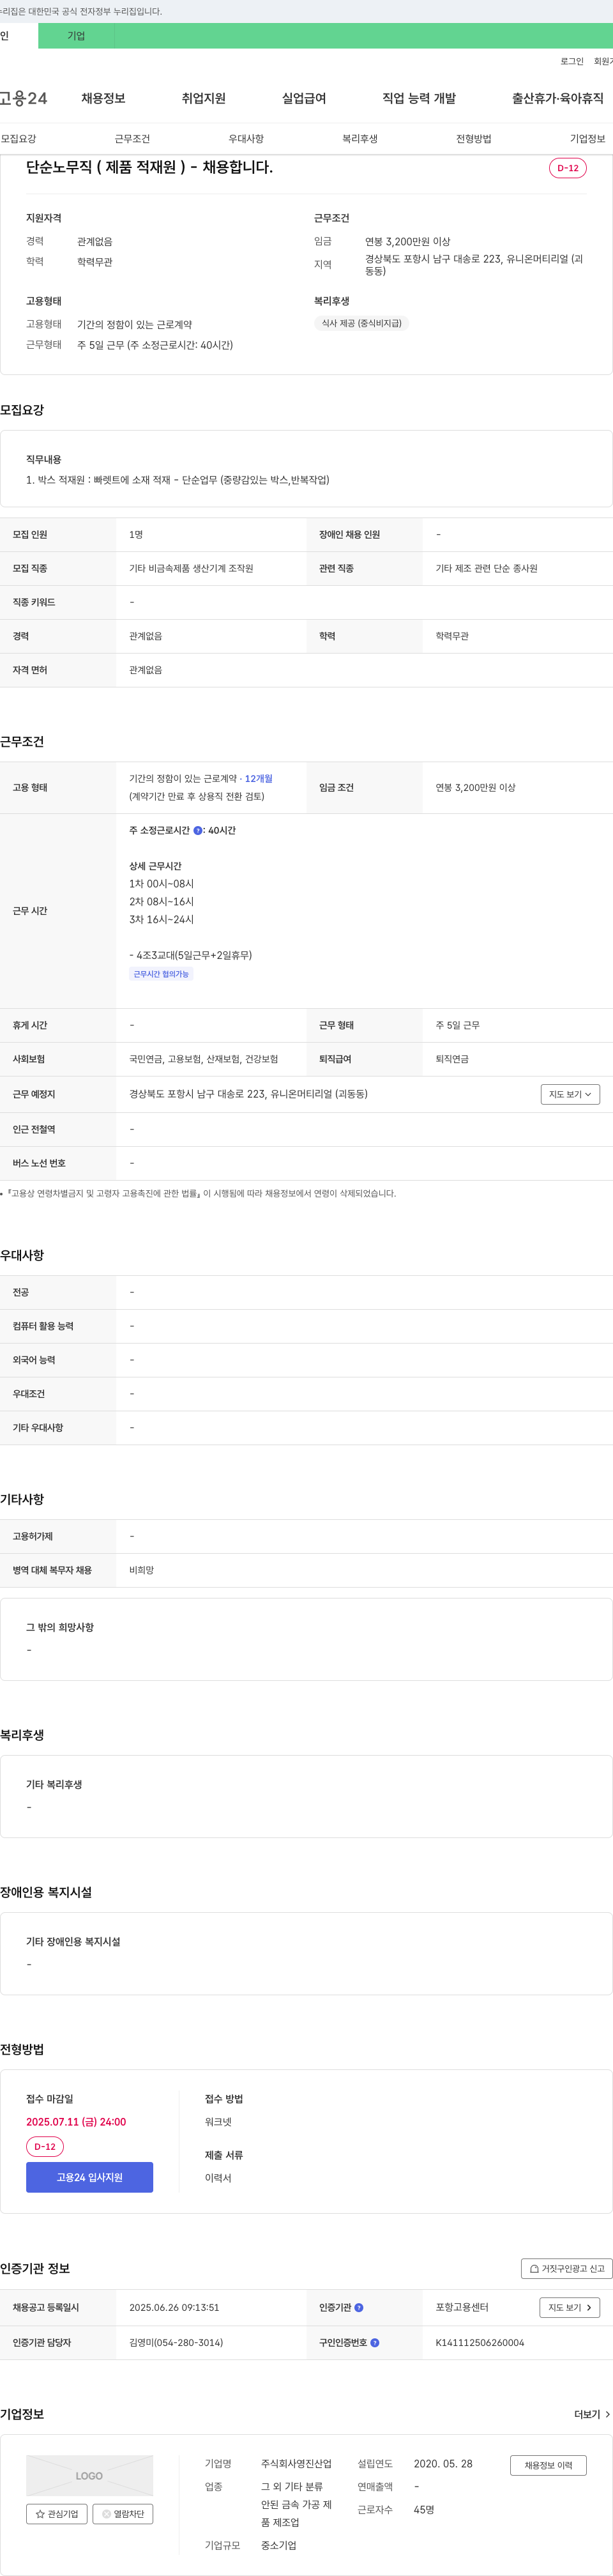Viewport: 613px width, 2576px height.
Task: Click the 기타 제조 관련 단순 종사원 cell
Action: point(486,568)
